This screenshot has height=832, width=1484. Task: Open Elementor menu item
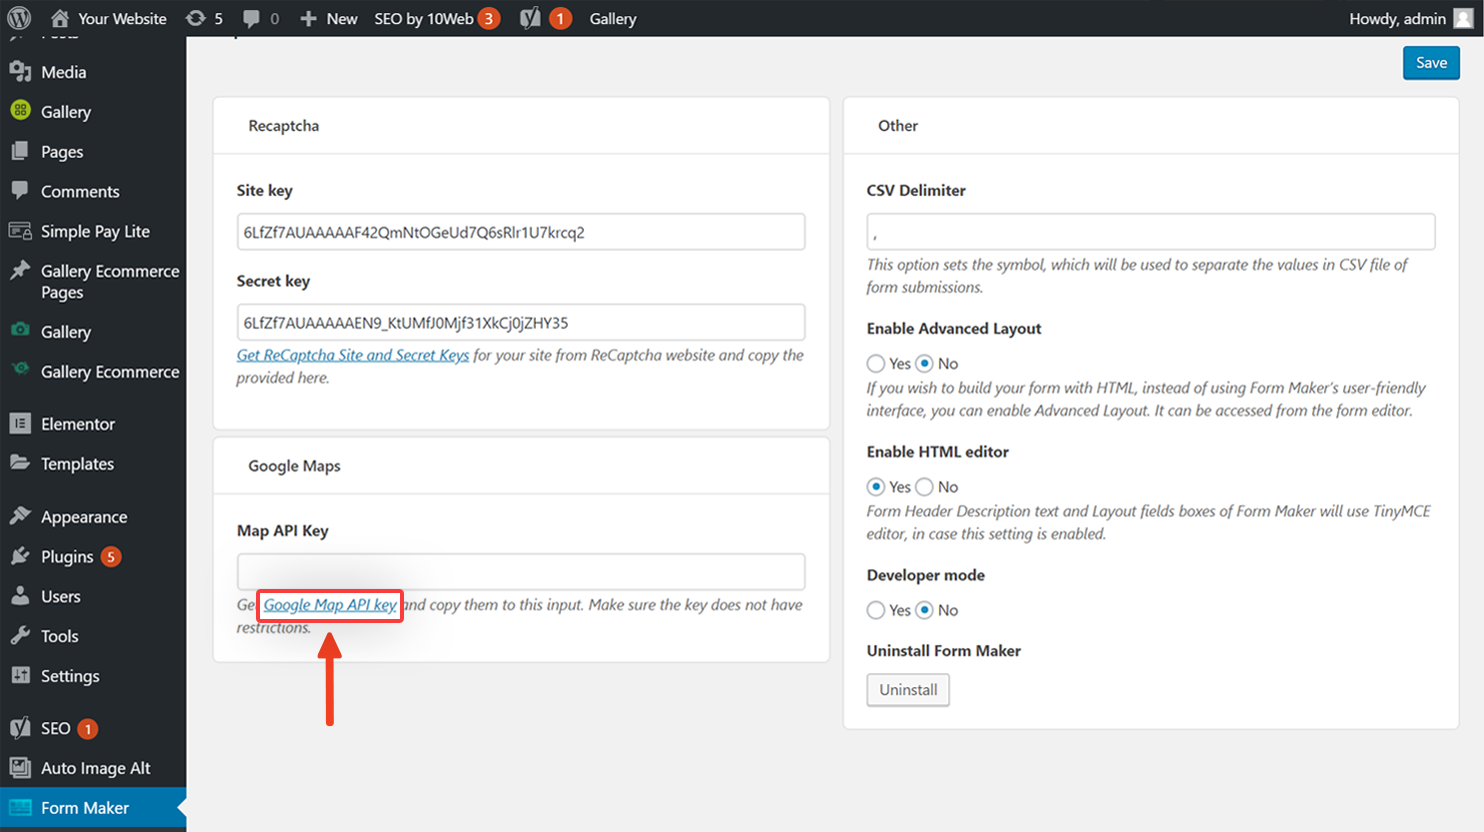click(93, 424)
